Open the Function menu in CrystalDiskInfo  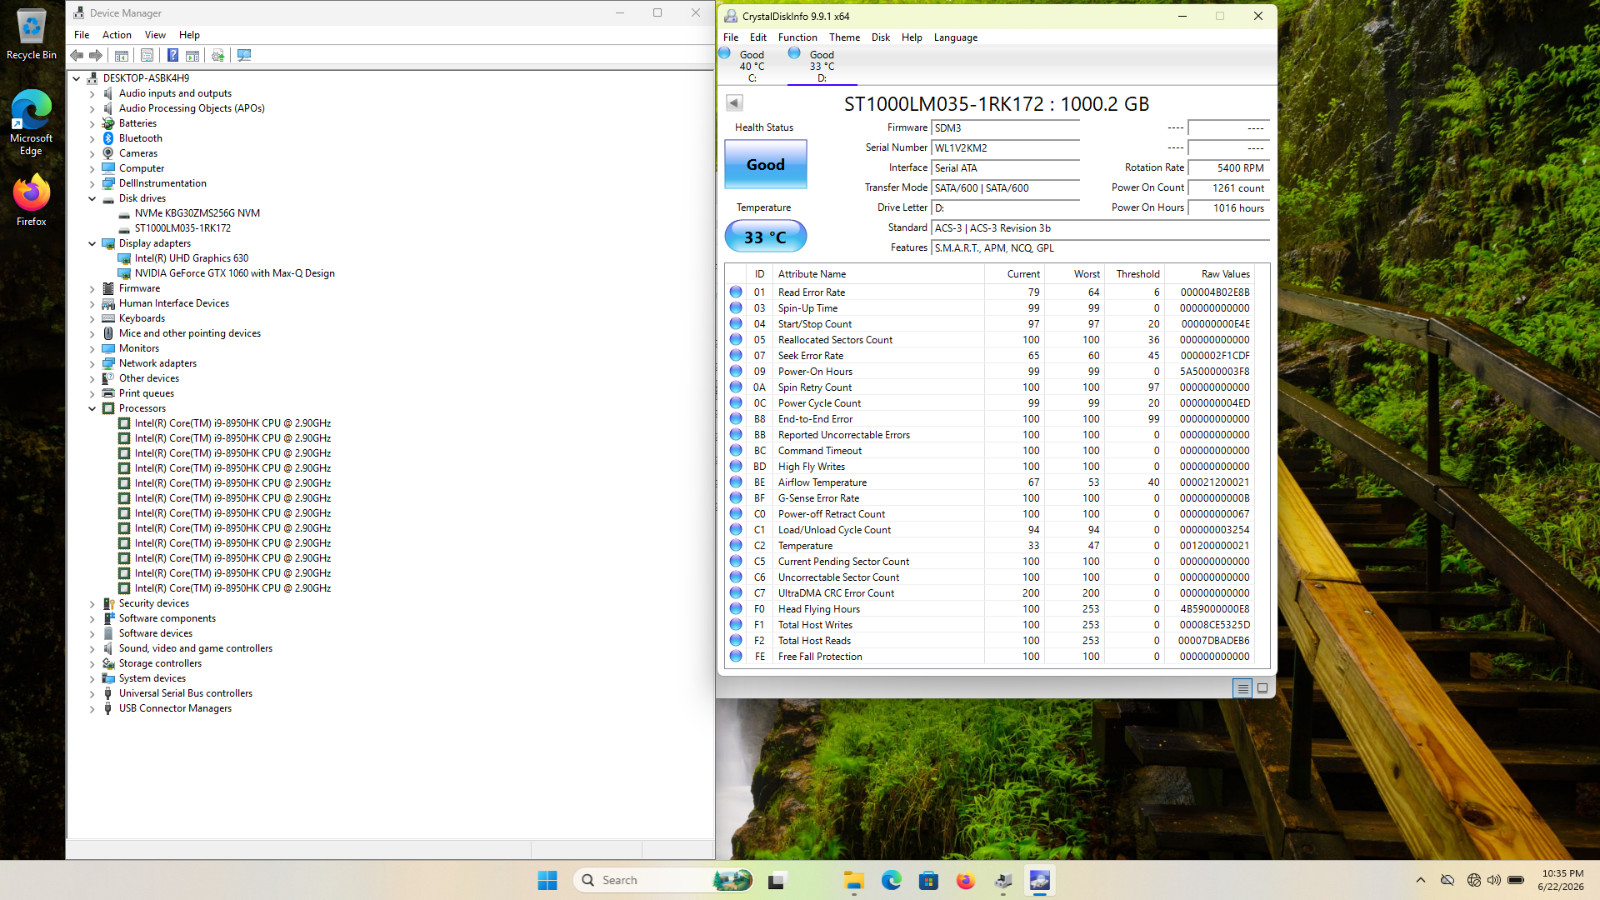point(797,37)
